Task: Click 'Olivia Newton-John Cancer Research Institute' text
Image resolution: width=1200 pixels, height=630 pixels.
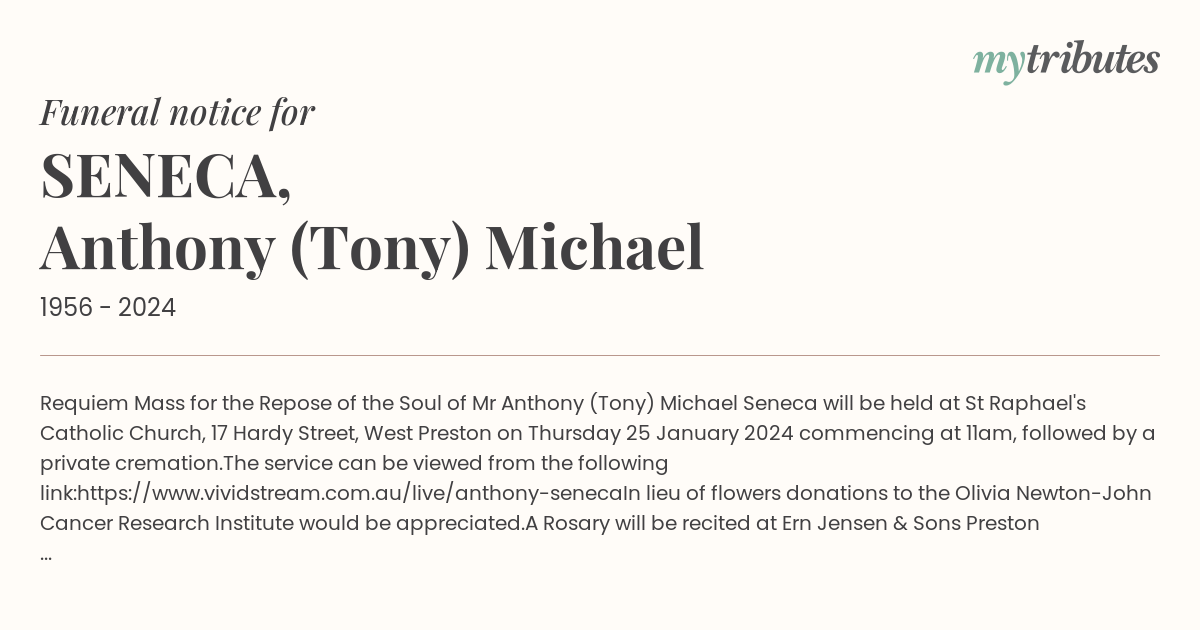Action: pyautogui.click(x=596, y=508)
